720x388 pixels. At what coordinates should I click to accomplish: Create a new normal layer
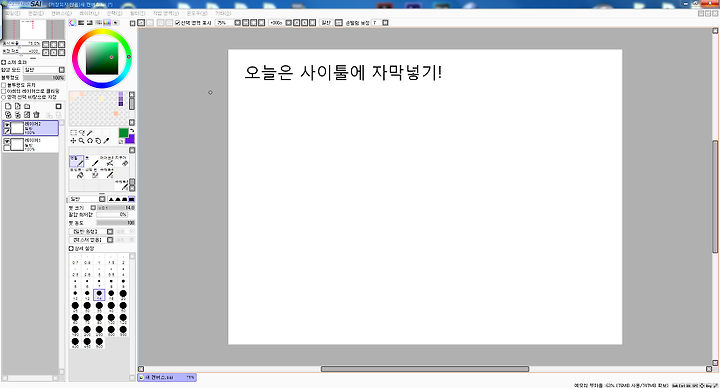(8, 106)
